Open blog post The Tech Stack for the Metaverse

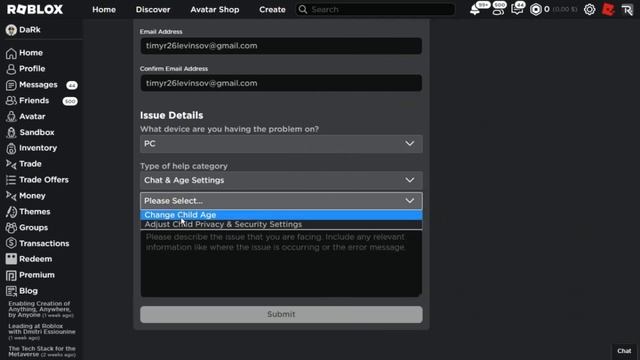tap(42, 351)
